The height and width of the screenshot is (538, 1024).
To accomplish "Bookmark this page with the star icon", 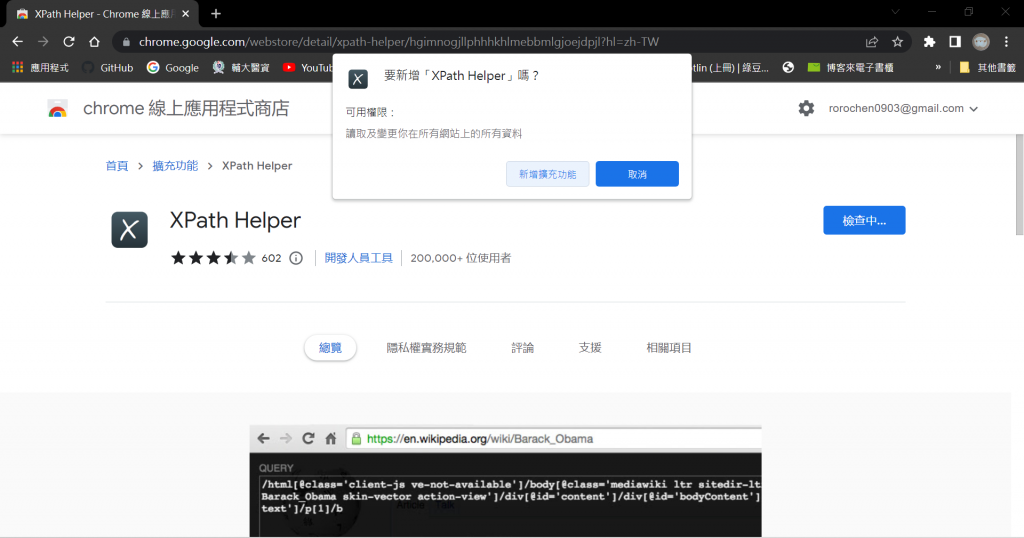I will 897,42.
